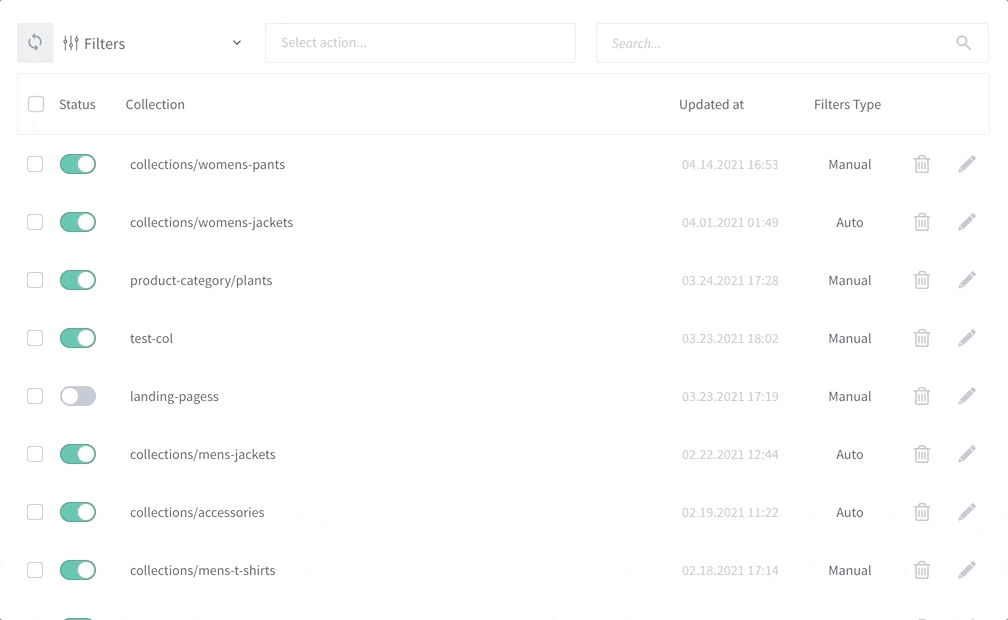Image resolution: width=1008 pixels, height=620 pixels.
Task: Expand the Filters dropdown chevron
Action: pyautogui.click(x=237, y=43)
